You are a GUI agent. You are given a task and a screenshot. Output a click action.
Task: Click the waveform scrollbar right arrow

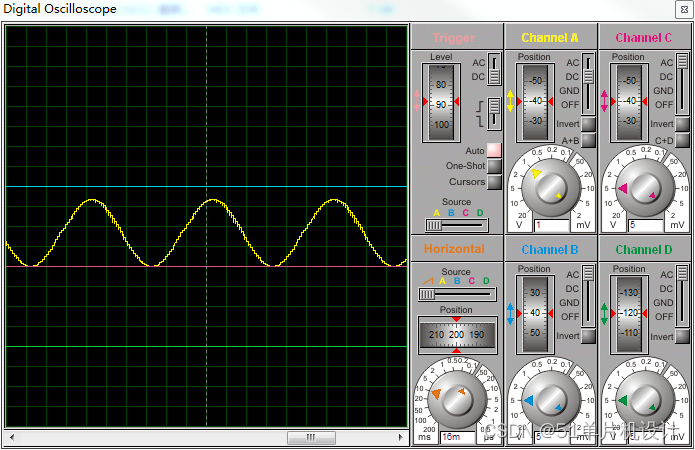(x=401, y=437)
